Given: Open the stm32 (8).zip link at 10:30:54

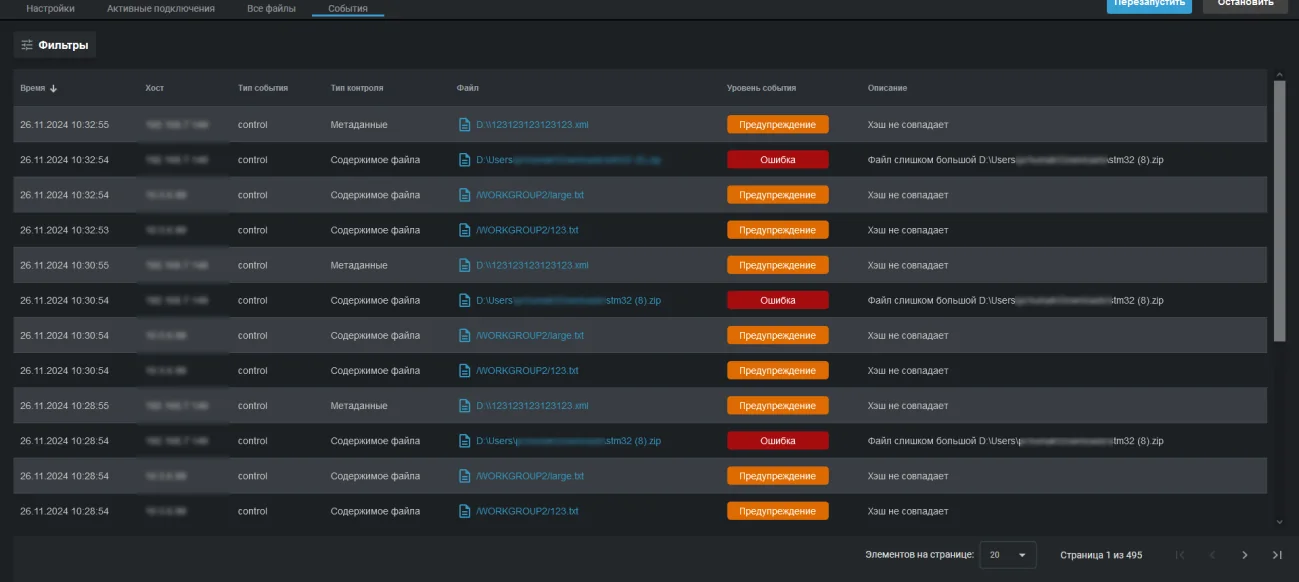Looking at the screenshot, I should pyautogui.click(x=568, y=300).
